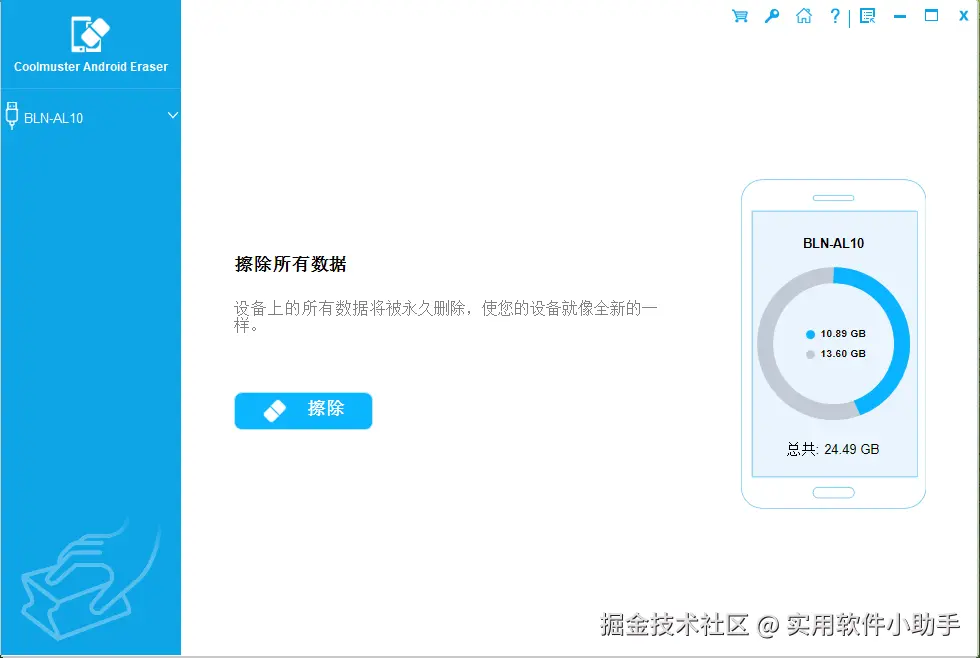Click the phone illustration home button
The height and width of the screenshot is (658, 980).
click(x=833, y=491)
